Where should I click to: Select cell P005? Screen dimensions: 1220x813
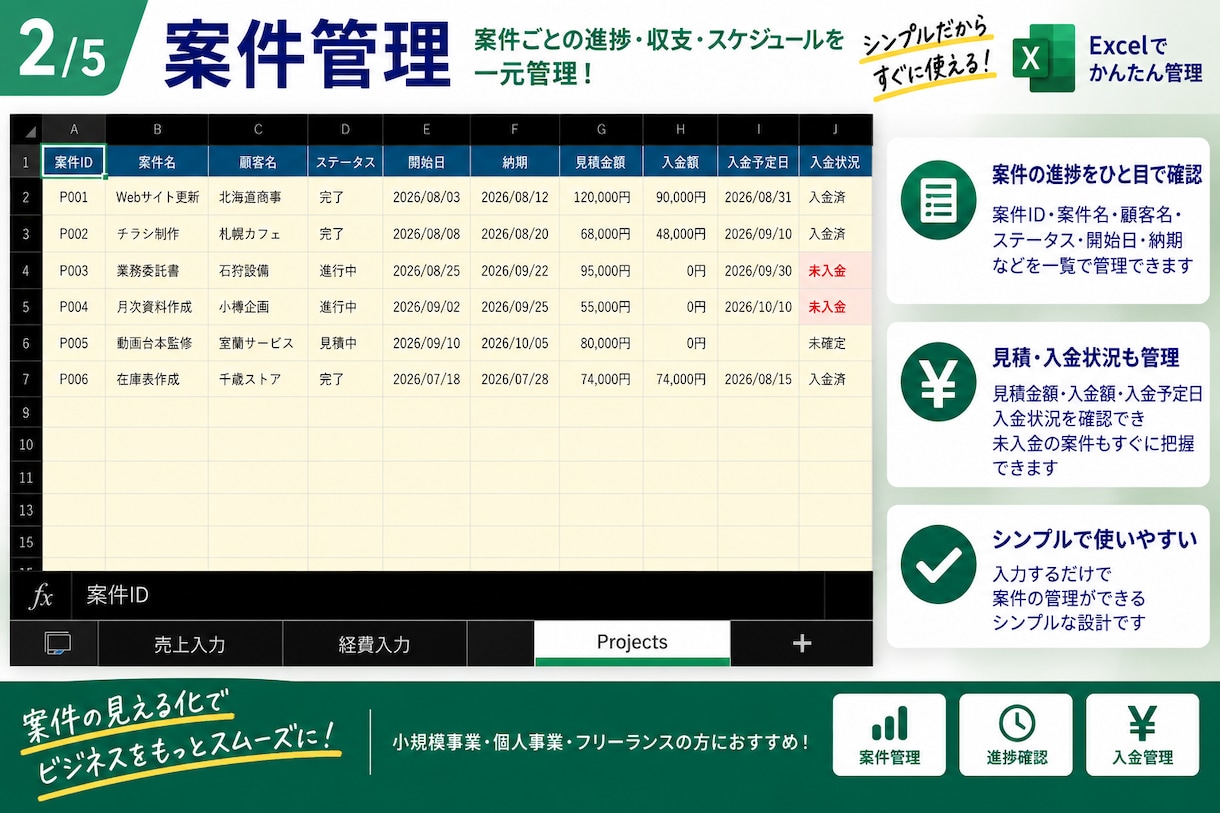pos(74,343)
